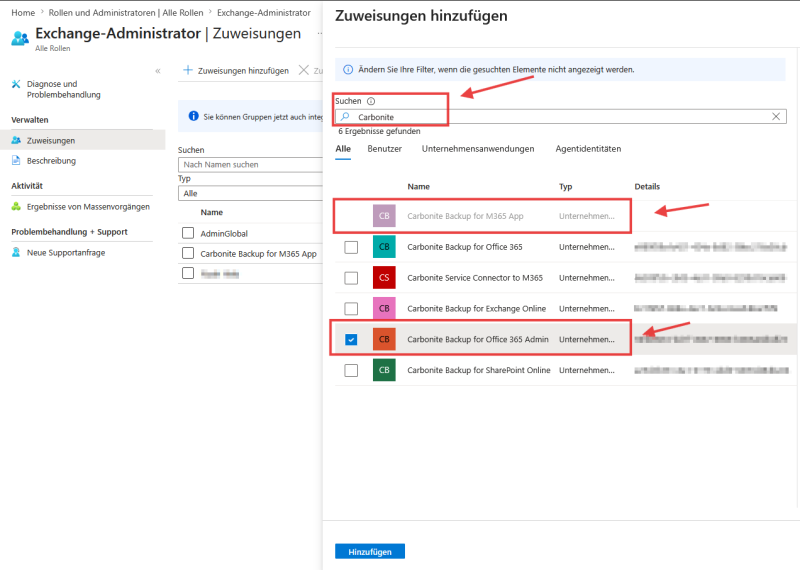Click the info icon in filter hint banner
Viewport: 800px width, 570px height.
(x=347, y=69)
